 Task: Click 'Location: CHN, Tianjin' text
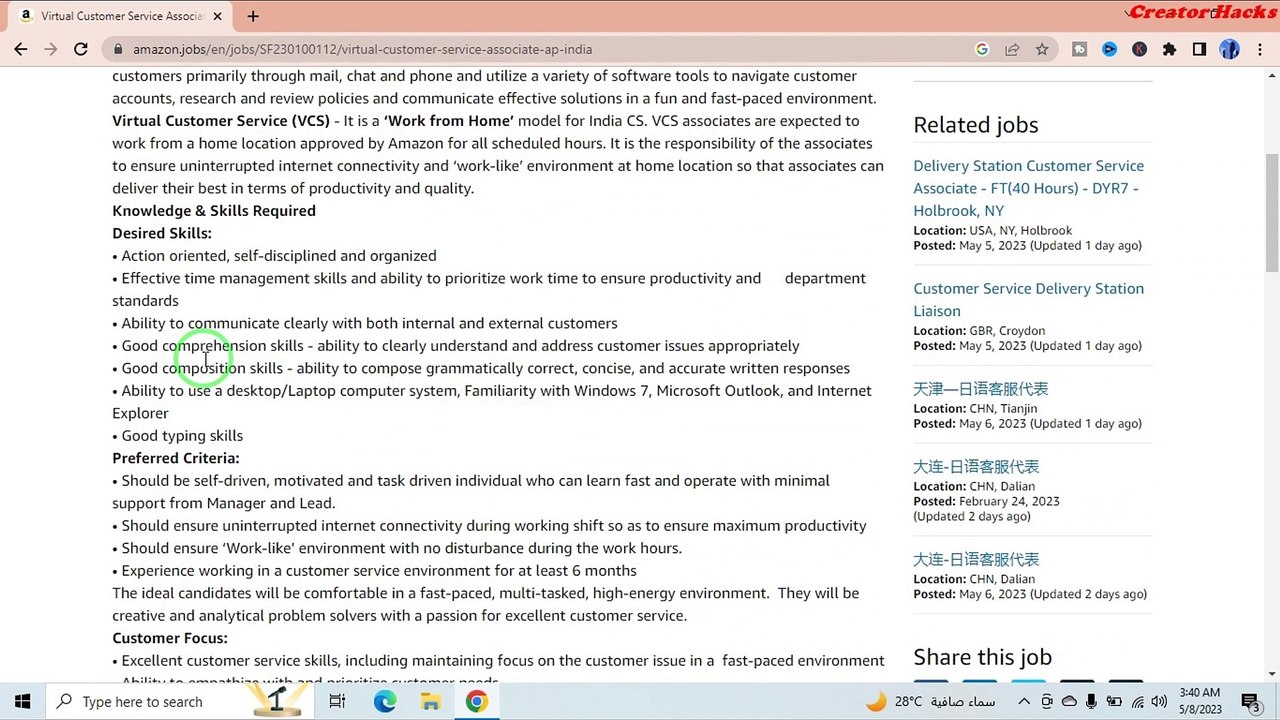click(x=975, y=409)
